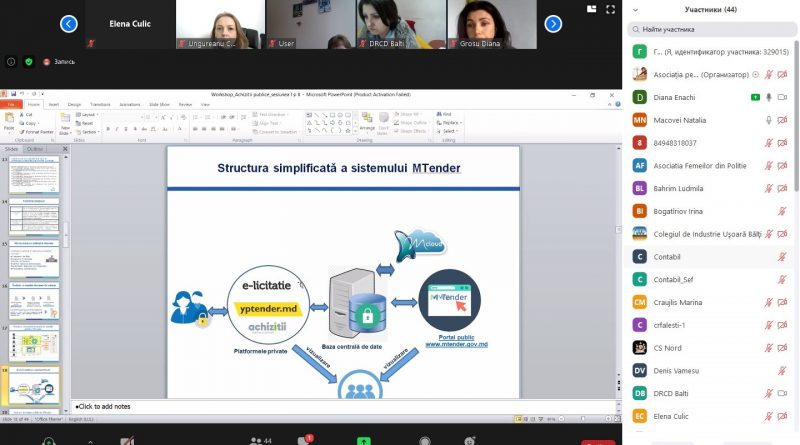Viewport: 800px width, 445px height.
Task: Open the Select dropdown
Action: pyautogui.click(x=447, y=131)
